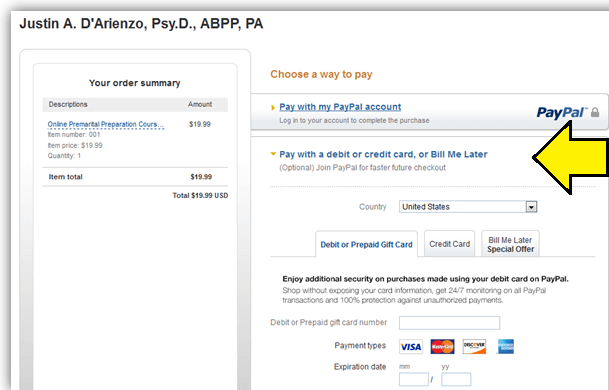Click the Visa card icon
Screen dimensions: 609x390
click(x=411, y=346)
